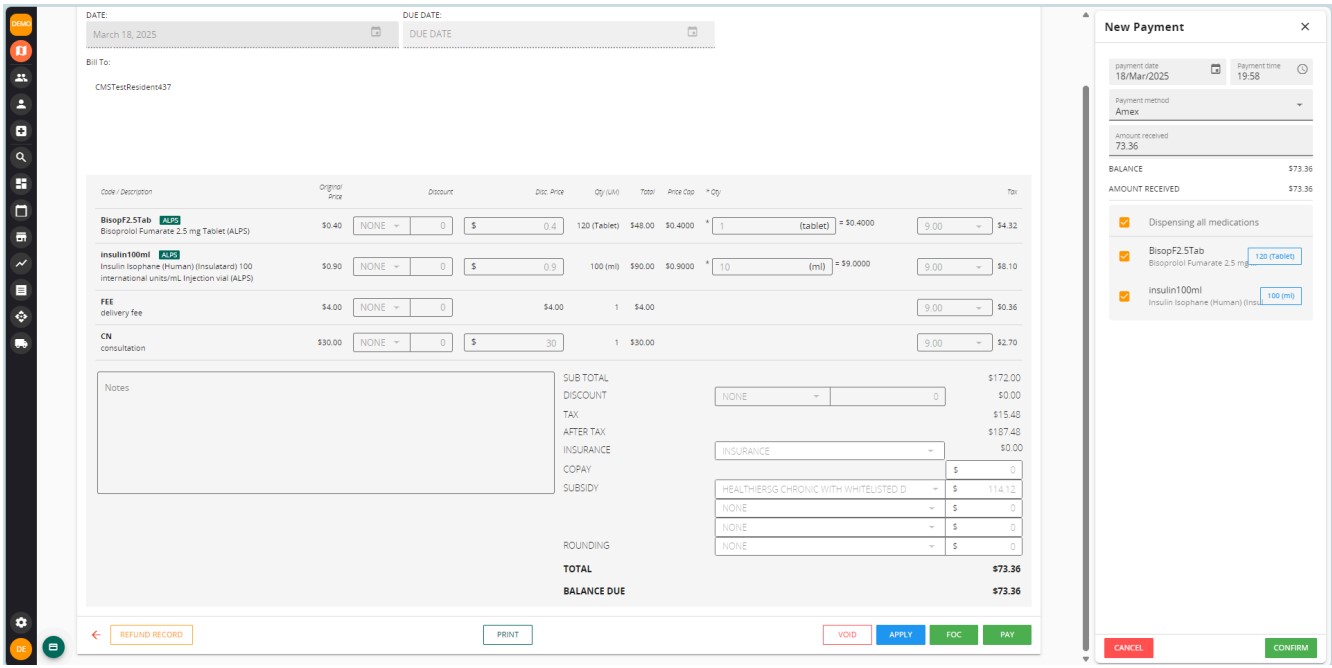Screen dimensions: 1332x668
Task: Click the Amount received field
Action: pyautogui.click(x=1211, y=140)
